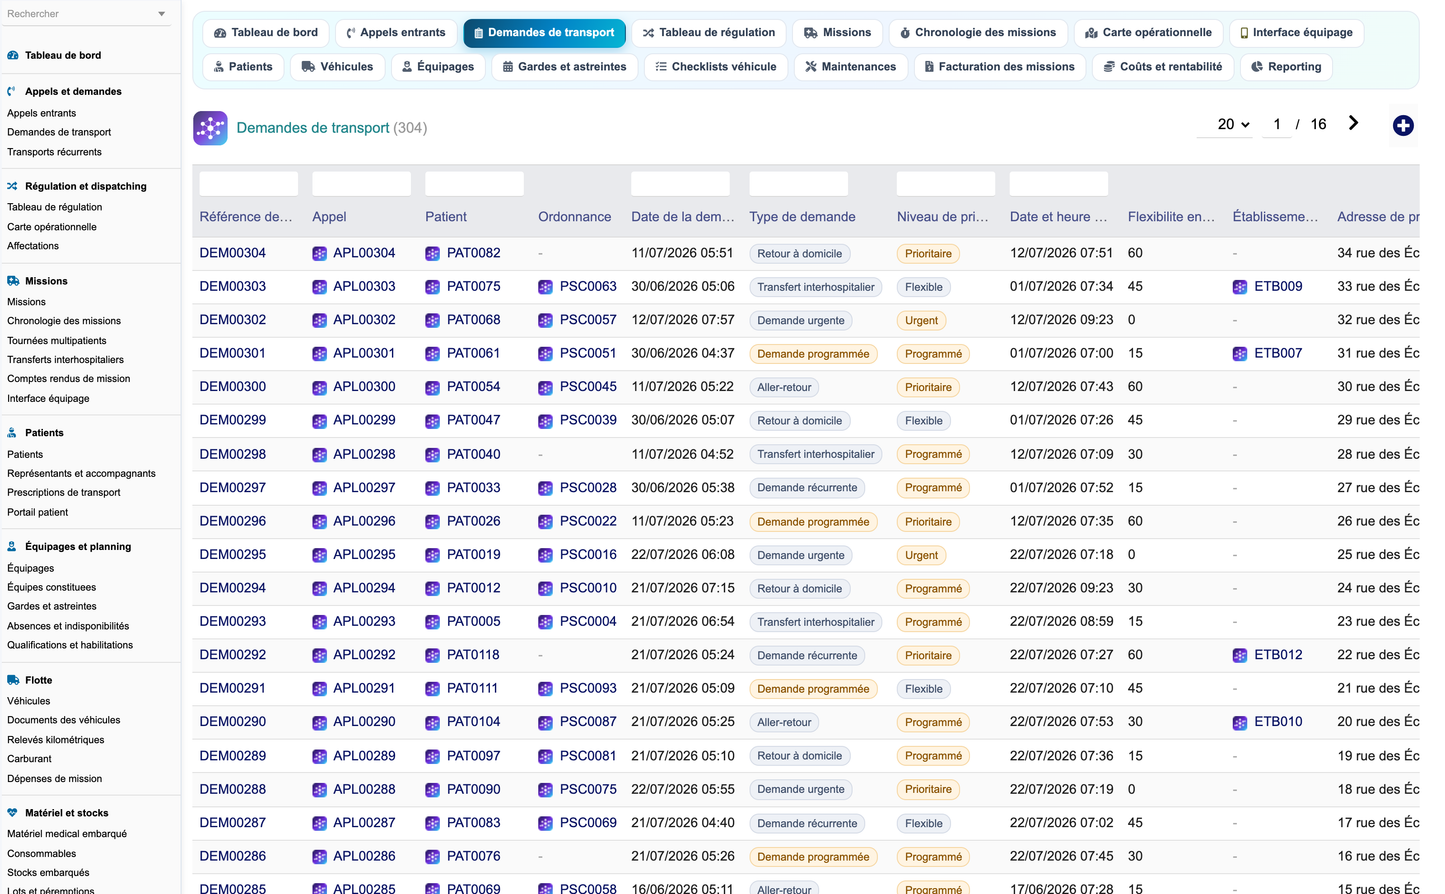The height and width of the screenshot is (894, 1445).
Task: Click the Appels et demandes phone icon
Action: (x=12, y=91)
